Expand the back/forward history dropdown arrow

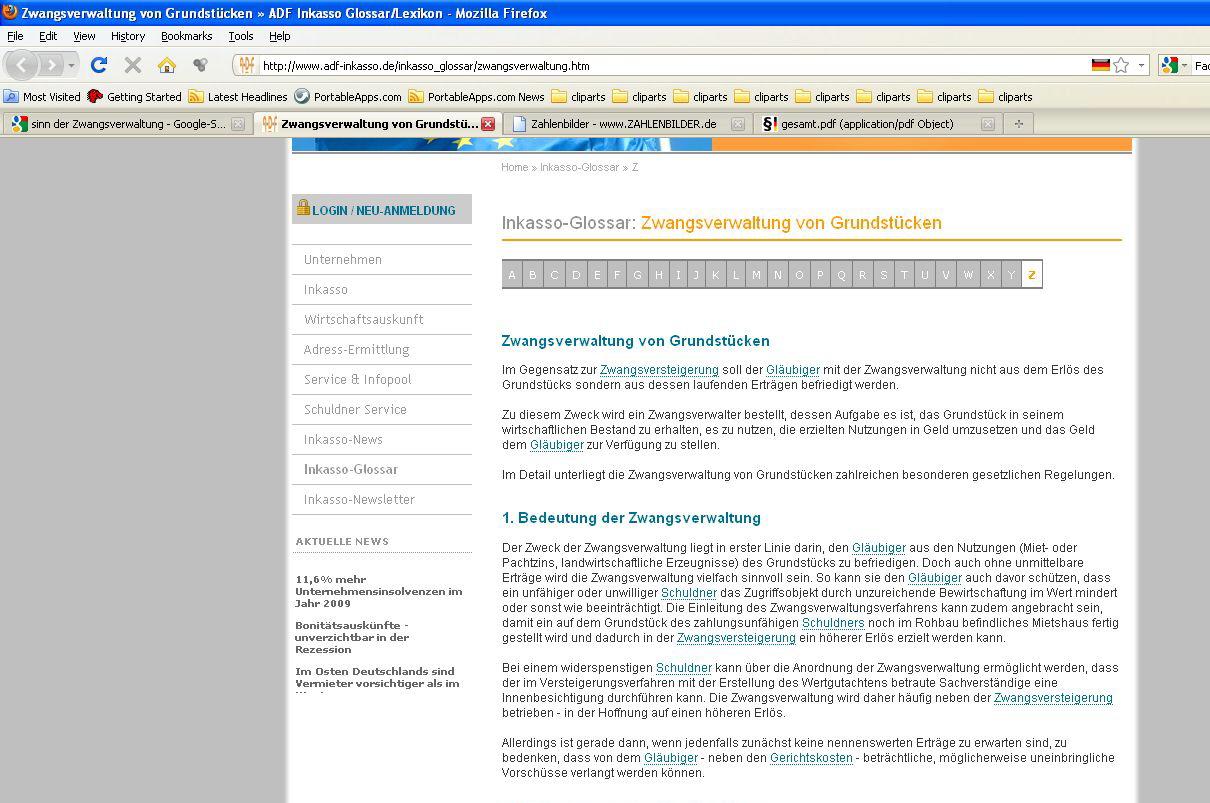71,66
